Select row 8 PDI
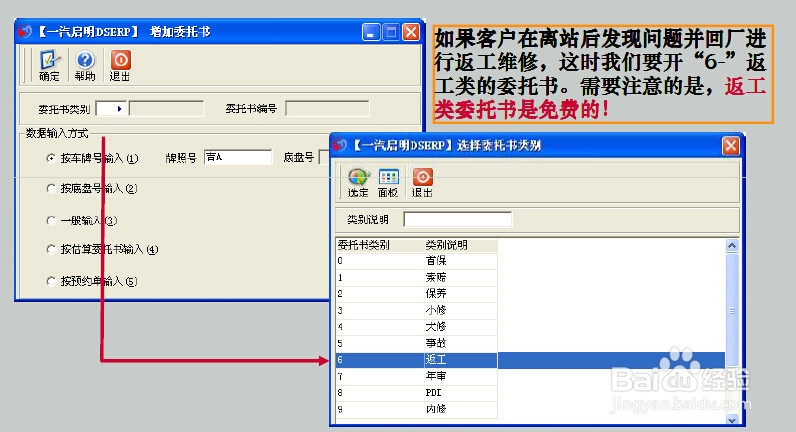The image size is (796, 432). pos(416,393)
